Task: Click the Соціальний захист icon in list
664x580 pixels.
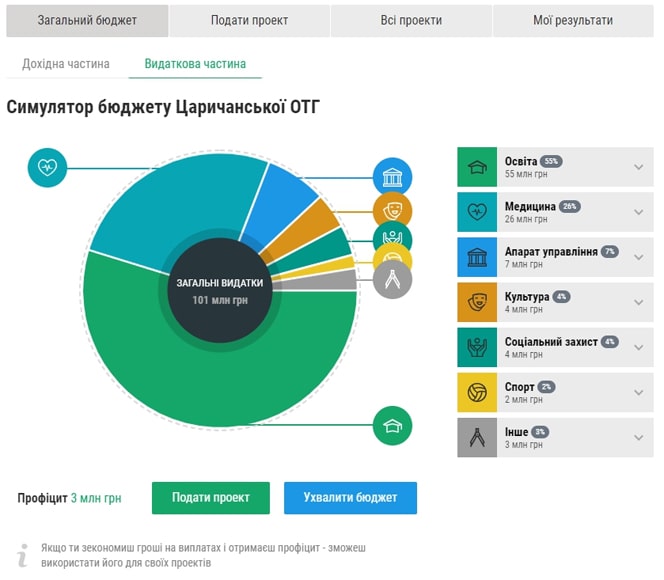Action: 478,347
